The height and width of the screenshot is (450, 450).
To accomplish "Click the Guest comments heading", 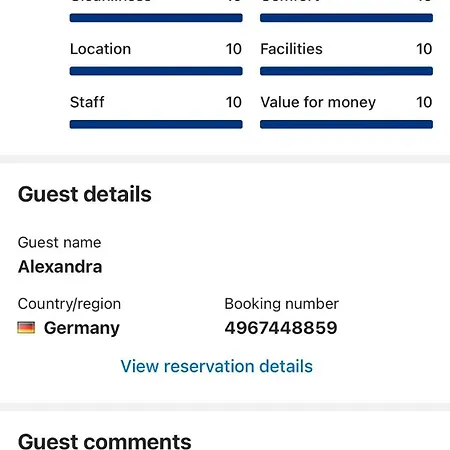I will pos(105,441).
